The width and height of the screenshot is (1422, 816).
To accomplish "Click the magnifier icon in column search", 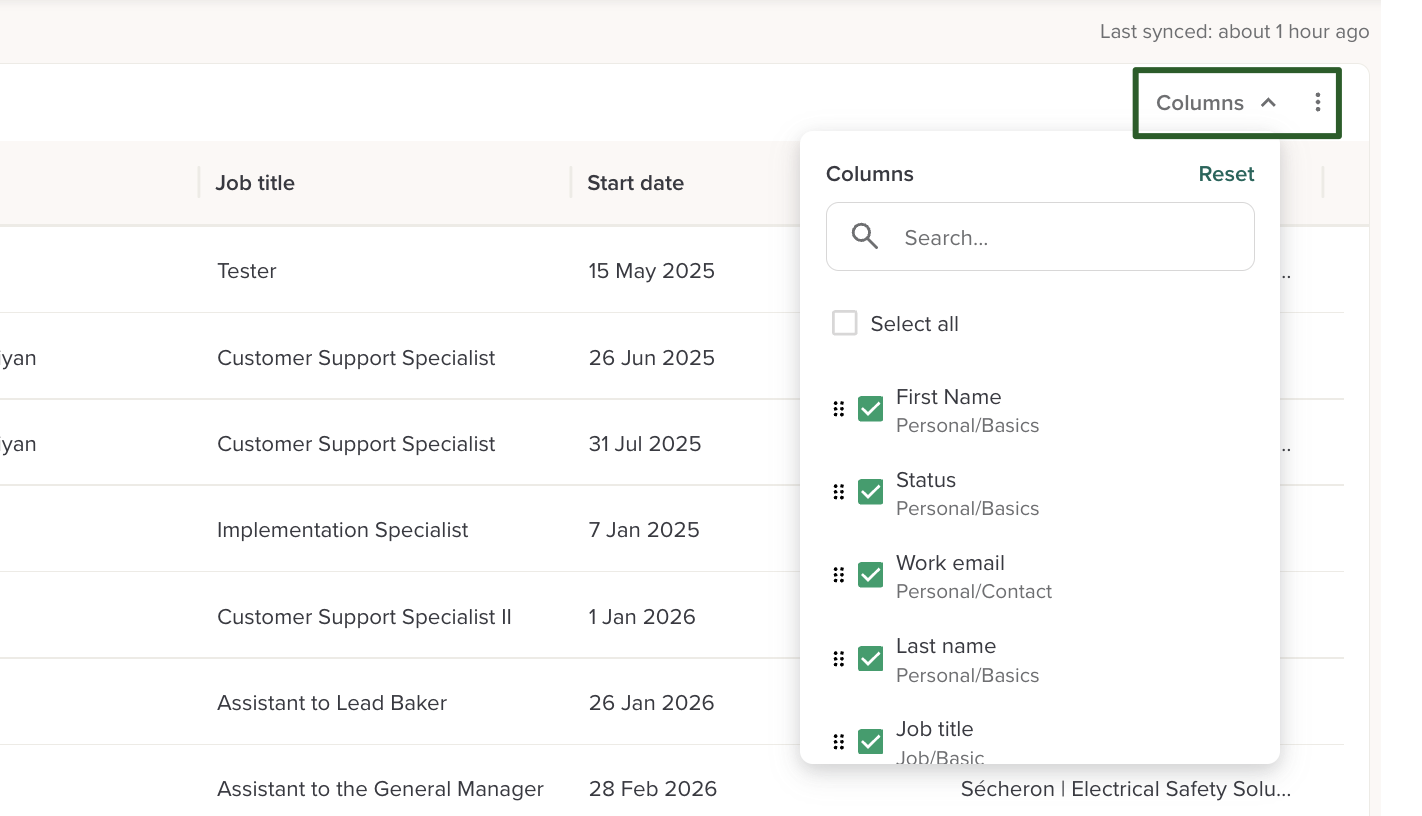I will 865,237.
